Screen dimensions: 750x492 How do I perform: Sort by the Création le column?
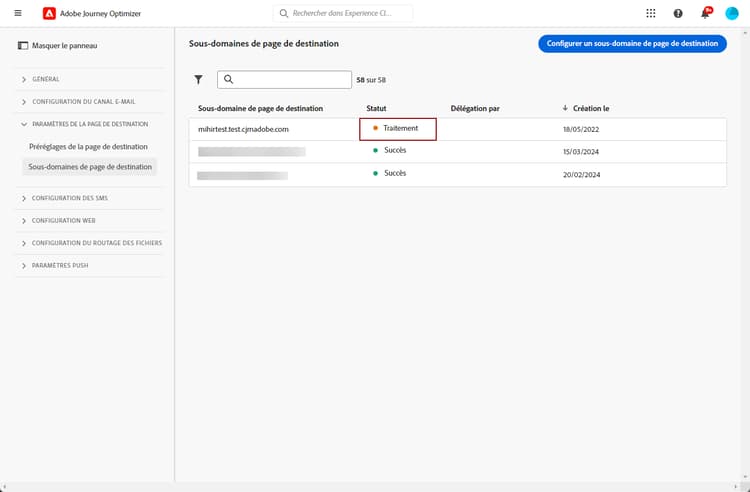591,107
